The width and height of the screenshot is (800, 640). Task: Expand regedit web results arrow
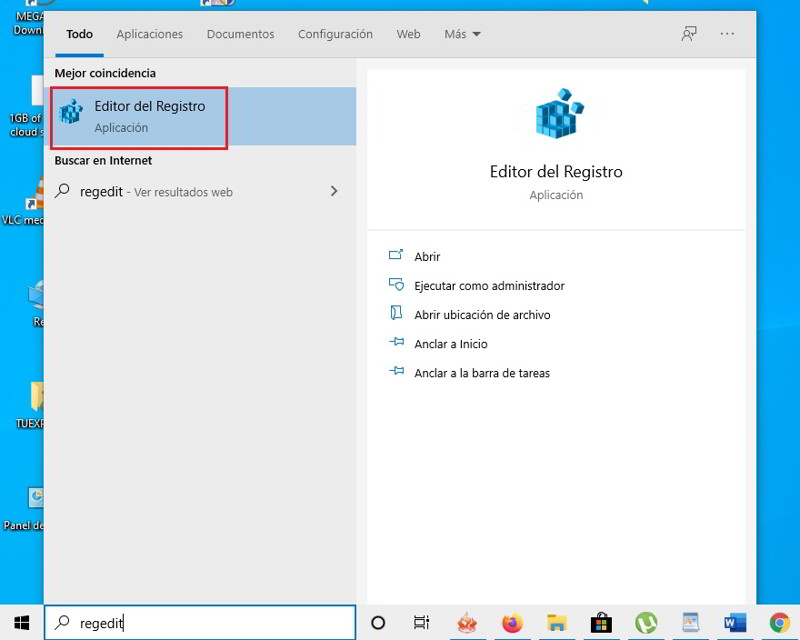[x=334, y=191]
